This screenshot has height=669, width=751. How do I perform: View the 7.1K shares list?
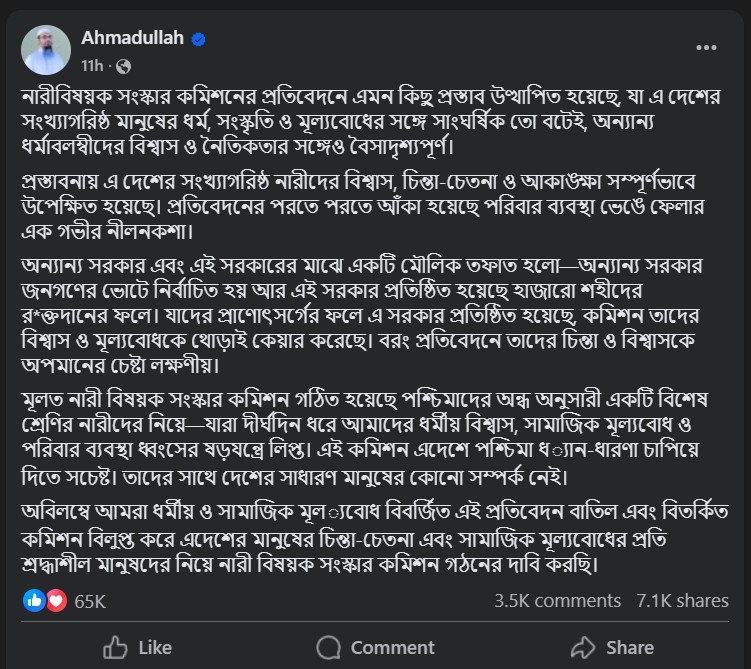coord(683,601)
